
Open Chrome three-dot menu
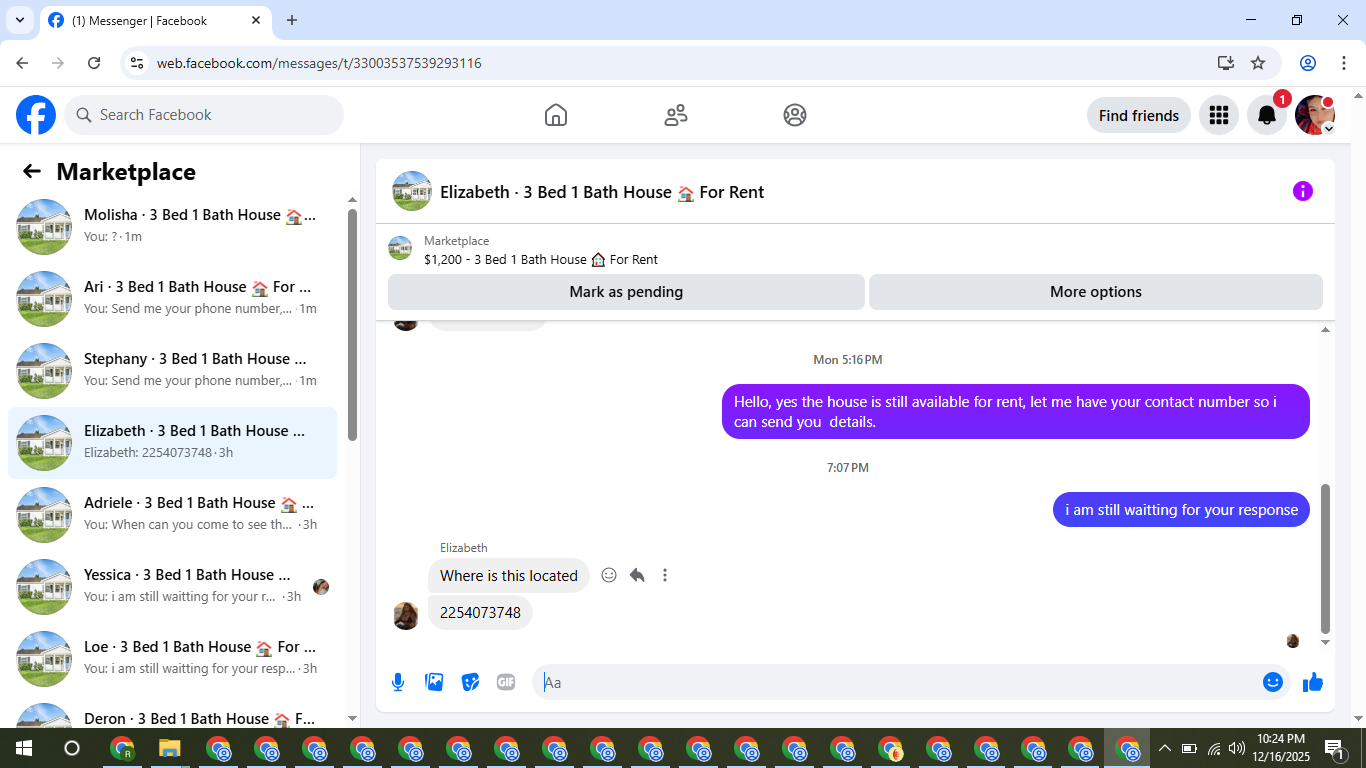click(1343, 63)
